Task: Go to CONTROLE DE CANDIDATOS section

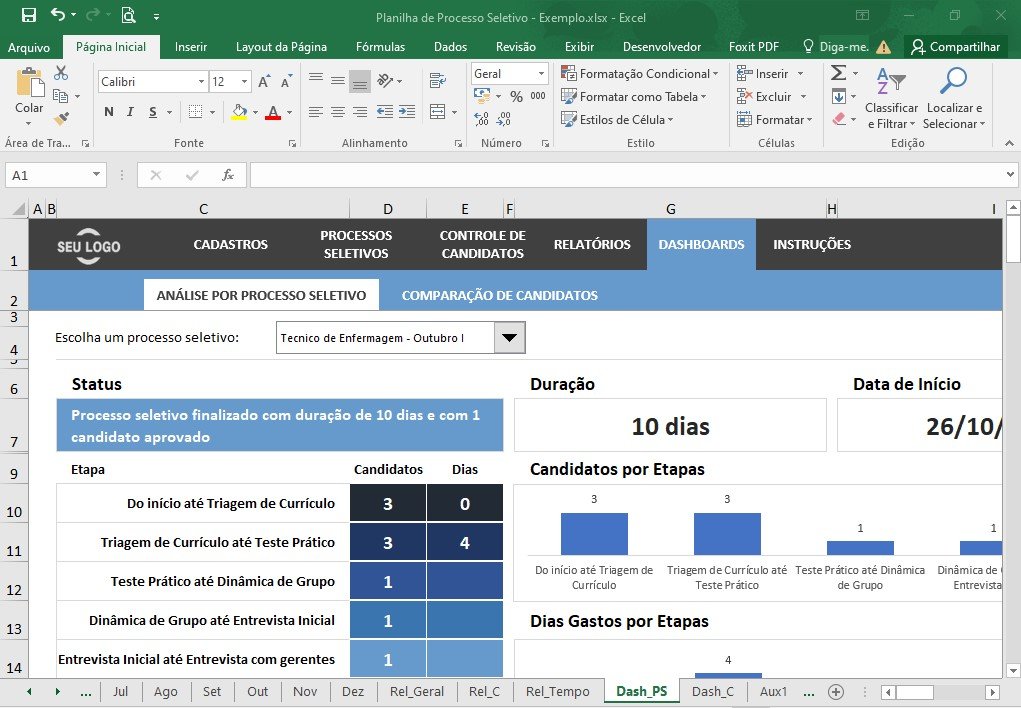Action: coord(483,244)
